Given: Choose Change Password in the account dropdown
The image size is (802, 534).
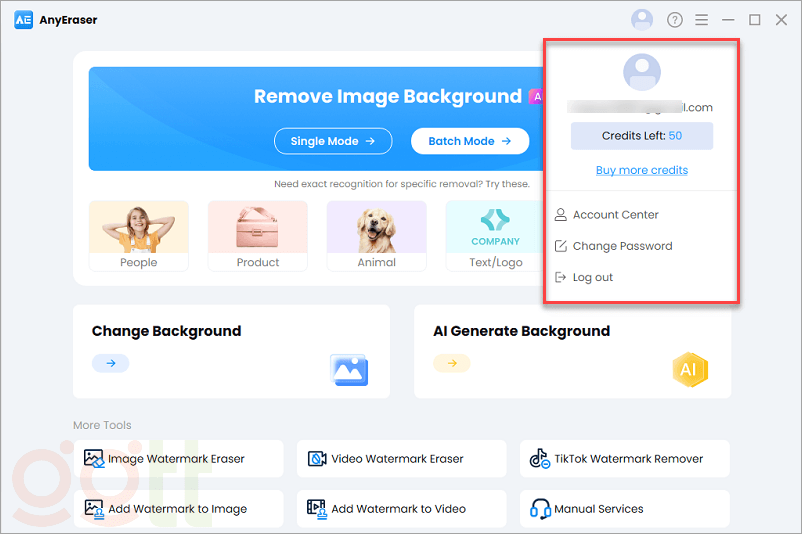Looking at the screenshot, I should pos(621,246).
